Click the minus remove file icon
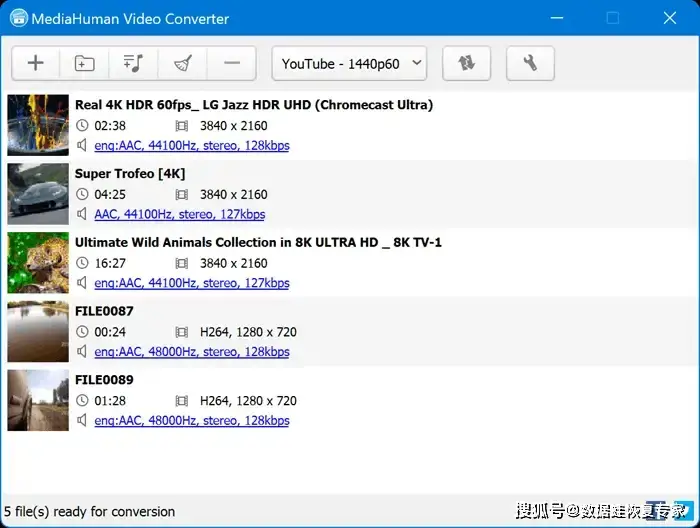Image resolution: width=700 pixels, height=528 pixels. click(232, 63)
